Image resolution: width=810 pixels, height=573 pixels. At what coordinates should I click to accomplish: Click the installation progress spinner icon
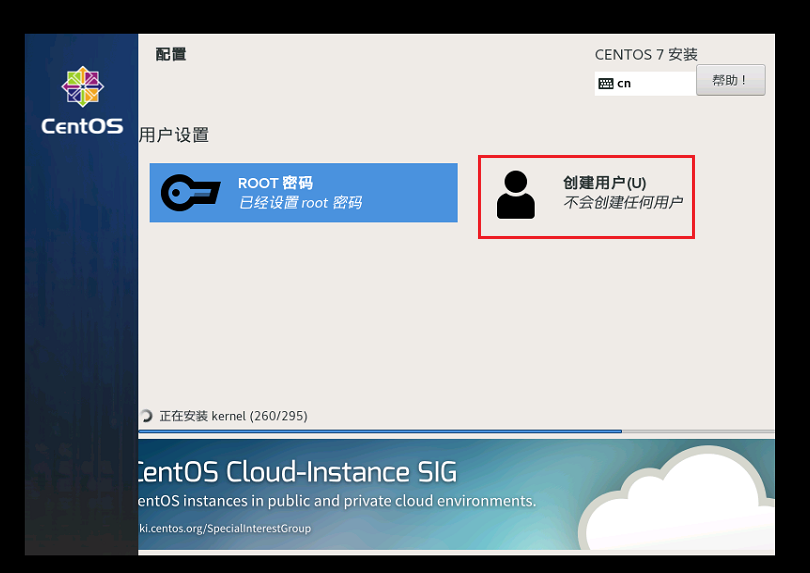146,416
